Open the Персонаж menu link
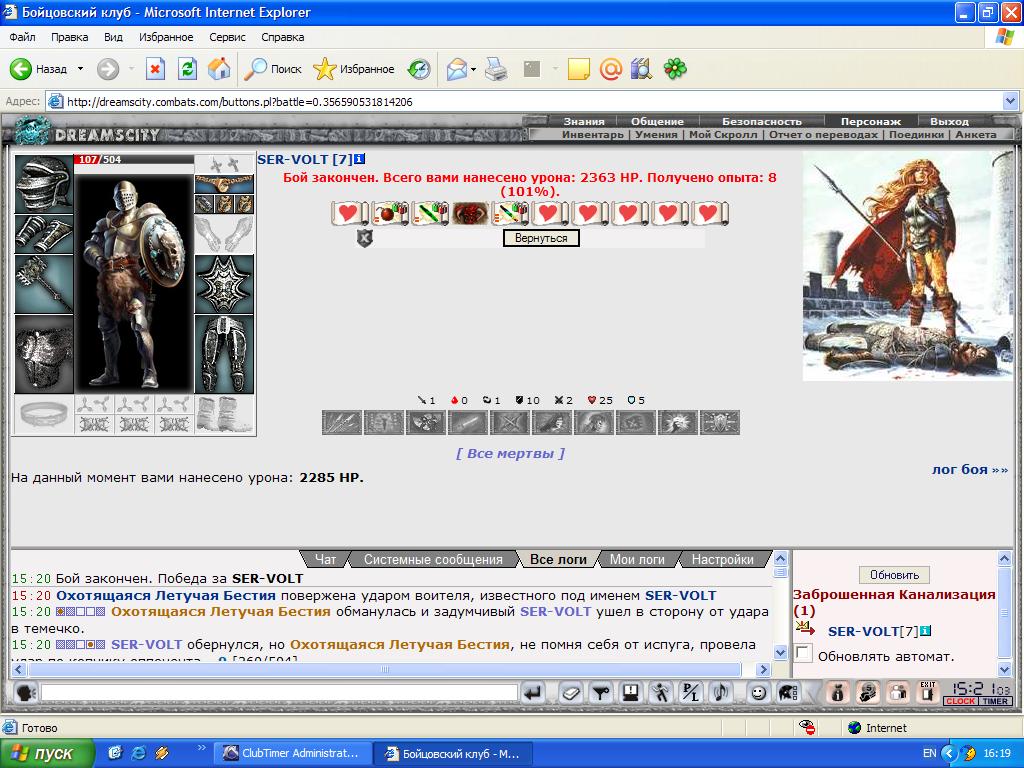Viewport: 1024px width, 768px height. [x=871, y=121]
